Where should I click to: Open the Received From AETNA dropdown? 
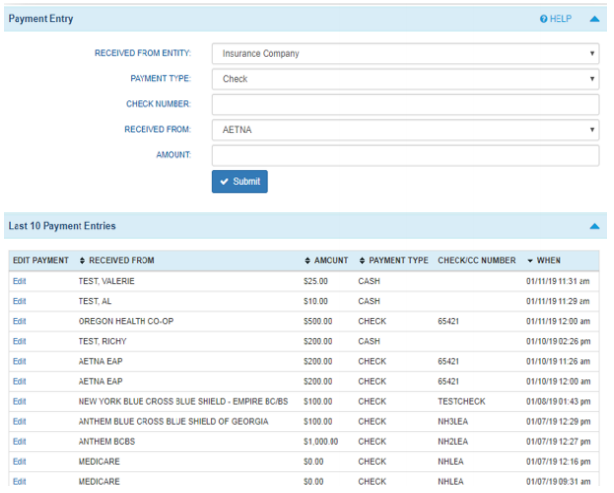pos(405,129)
